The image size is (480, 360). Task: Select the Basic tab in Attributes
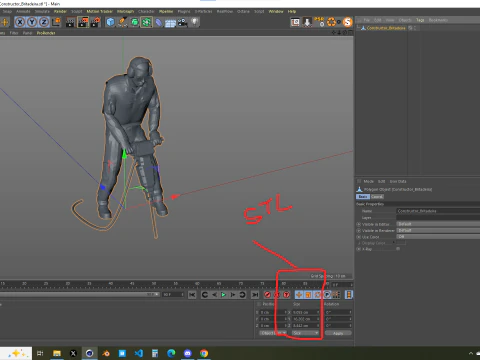[x=363, y=197]
